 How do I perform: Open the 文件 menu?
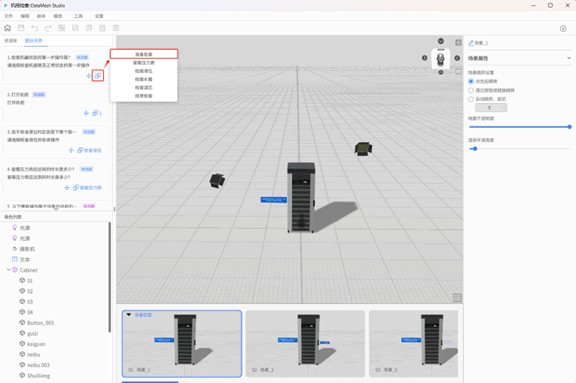(8, 16)
